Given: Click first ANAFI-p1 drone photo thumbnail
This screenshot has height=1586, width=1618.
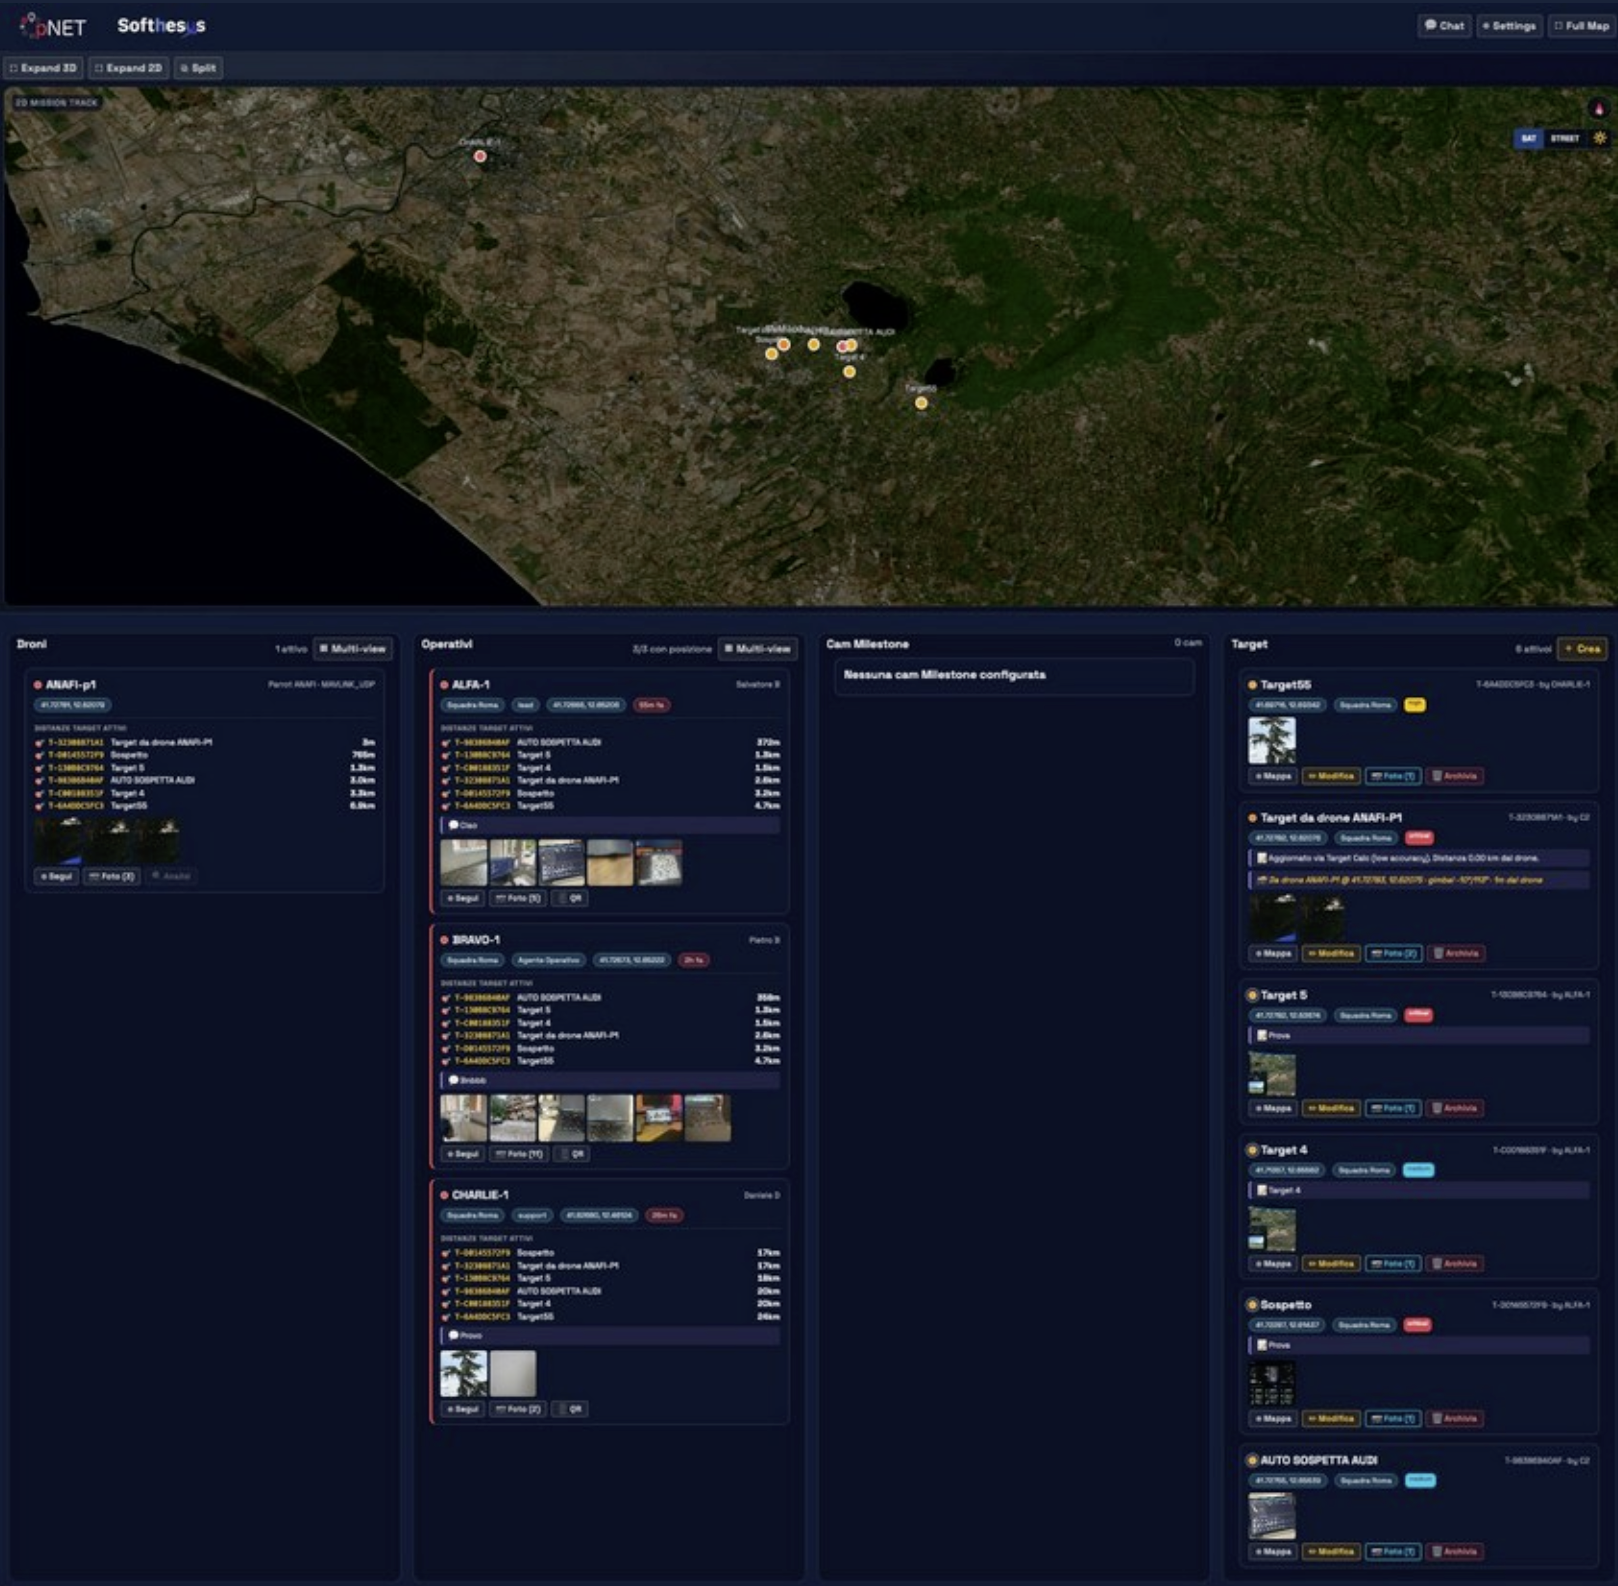Looking at the screenshot, I should pos(59,840).
